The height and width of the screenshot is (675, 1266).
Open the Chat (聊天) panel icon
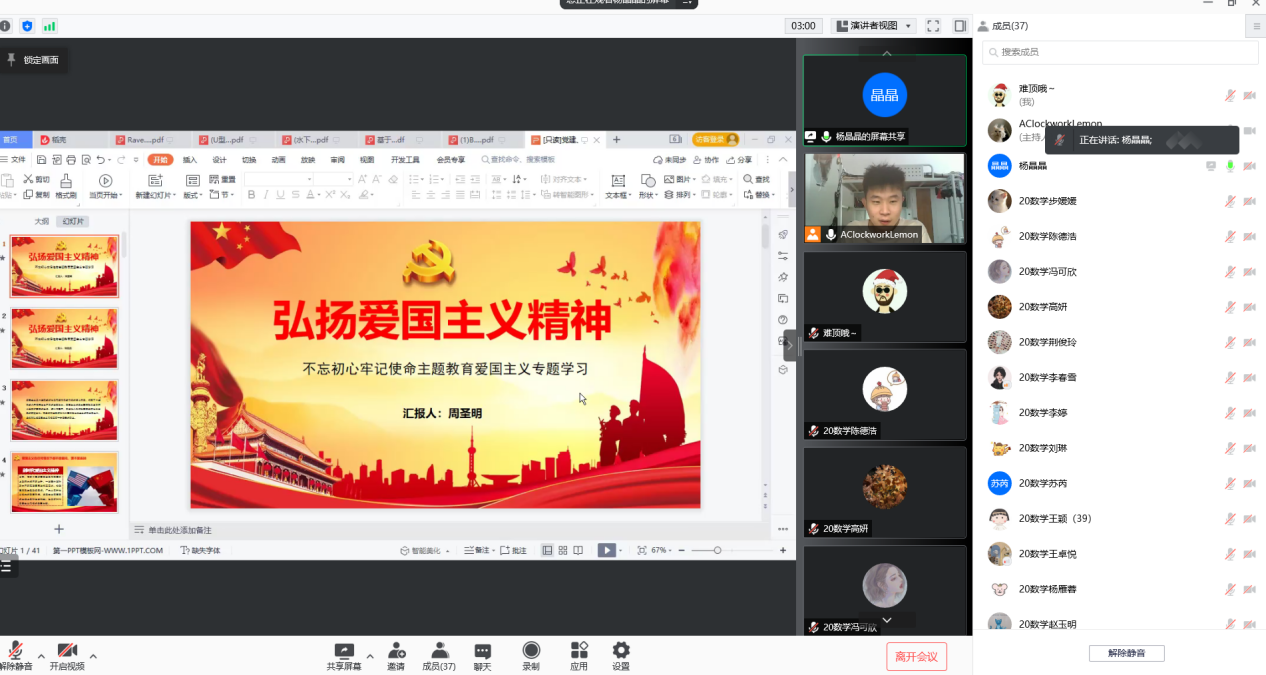(x=482, y=651)
